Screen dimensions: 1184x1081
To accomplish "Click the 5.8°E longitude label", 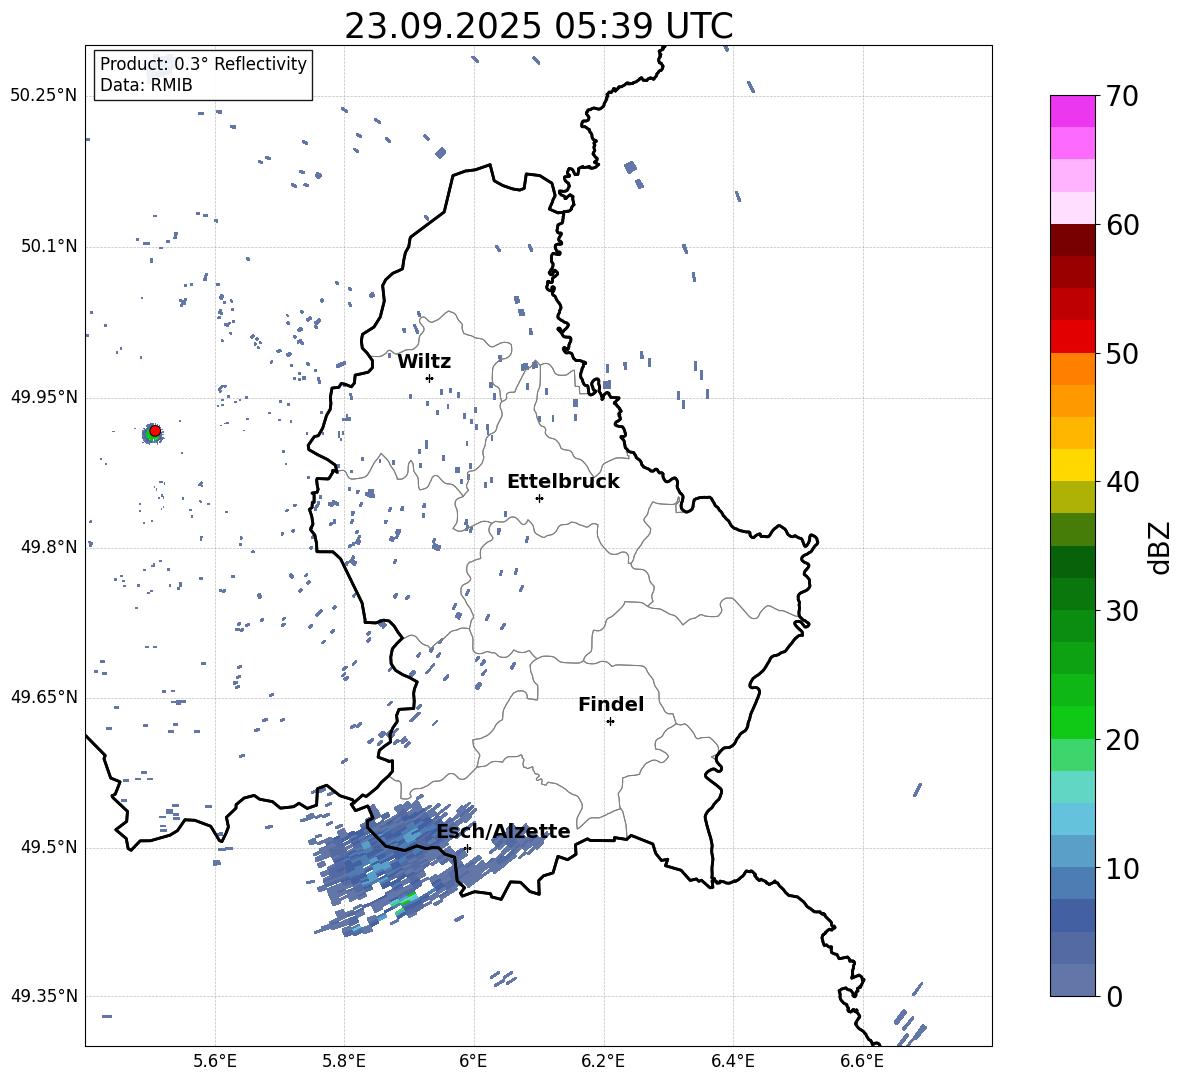I will click(x=344, y=1061).
